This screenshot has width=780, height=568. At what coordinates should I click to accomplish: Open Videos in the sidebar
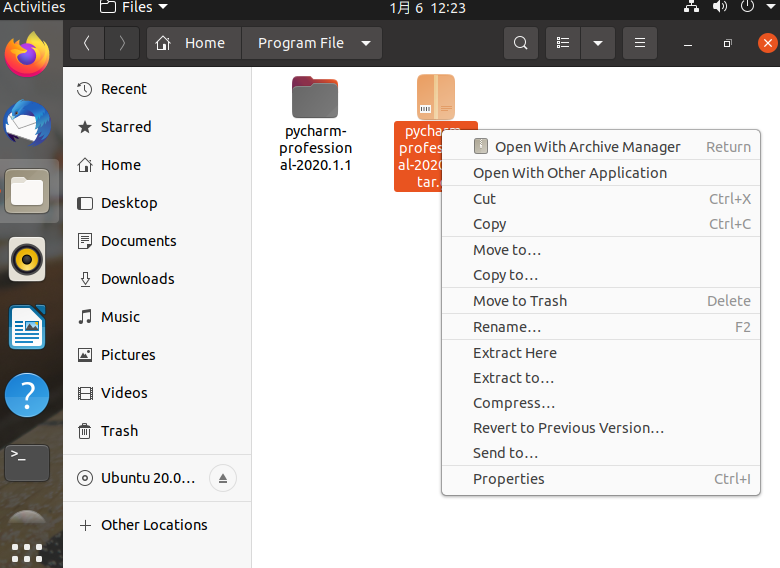point(157,393)
